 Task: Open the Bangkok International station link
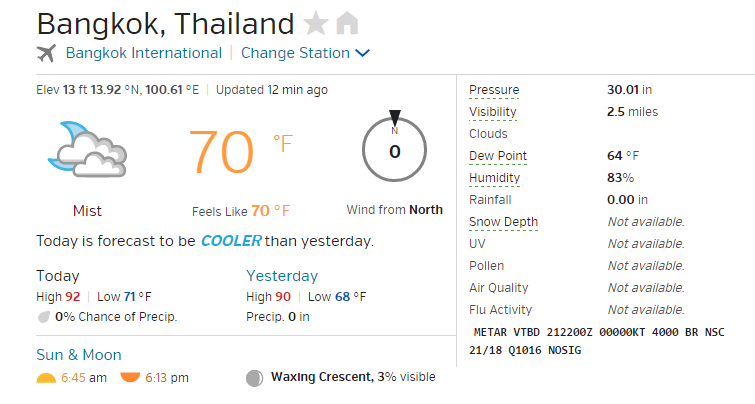tap(143, 53)
